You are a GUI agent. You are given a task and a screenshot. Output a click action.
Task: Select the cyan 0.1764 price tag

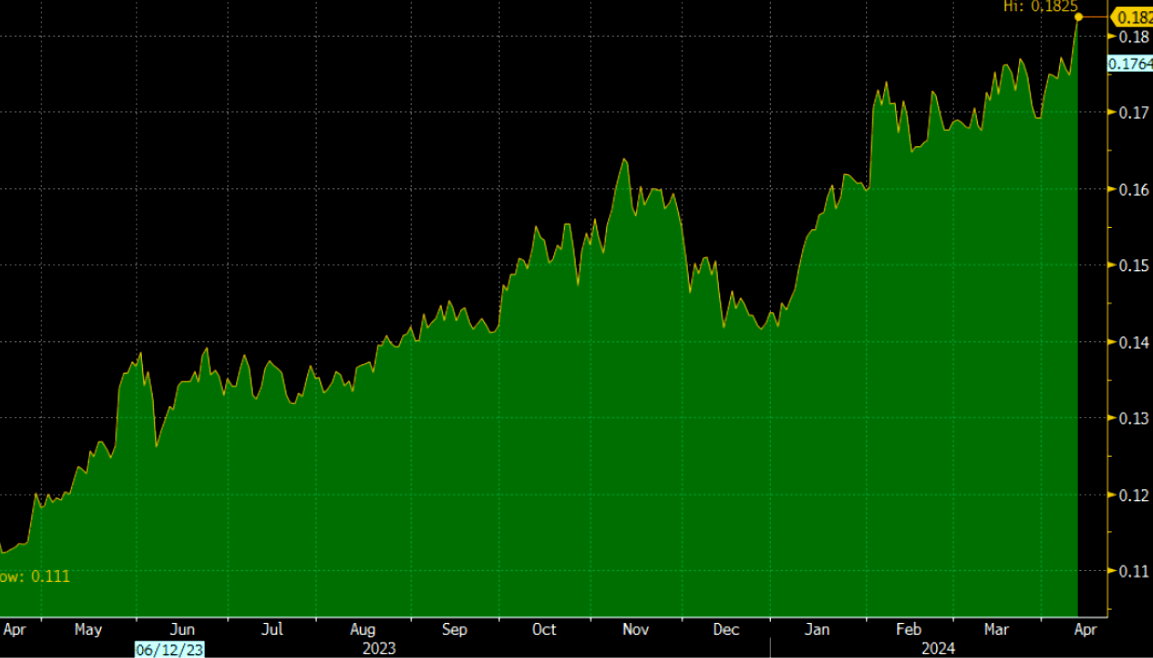coord(1129,64)
